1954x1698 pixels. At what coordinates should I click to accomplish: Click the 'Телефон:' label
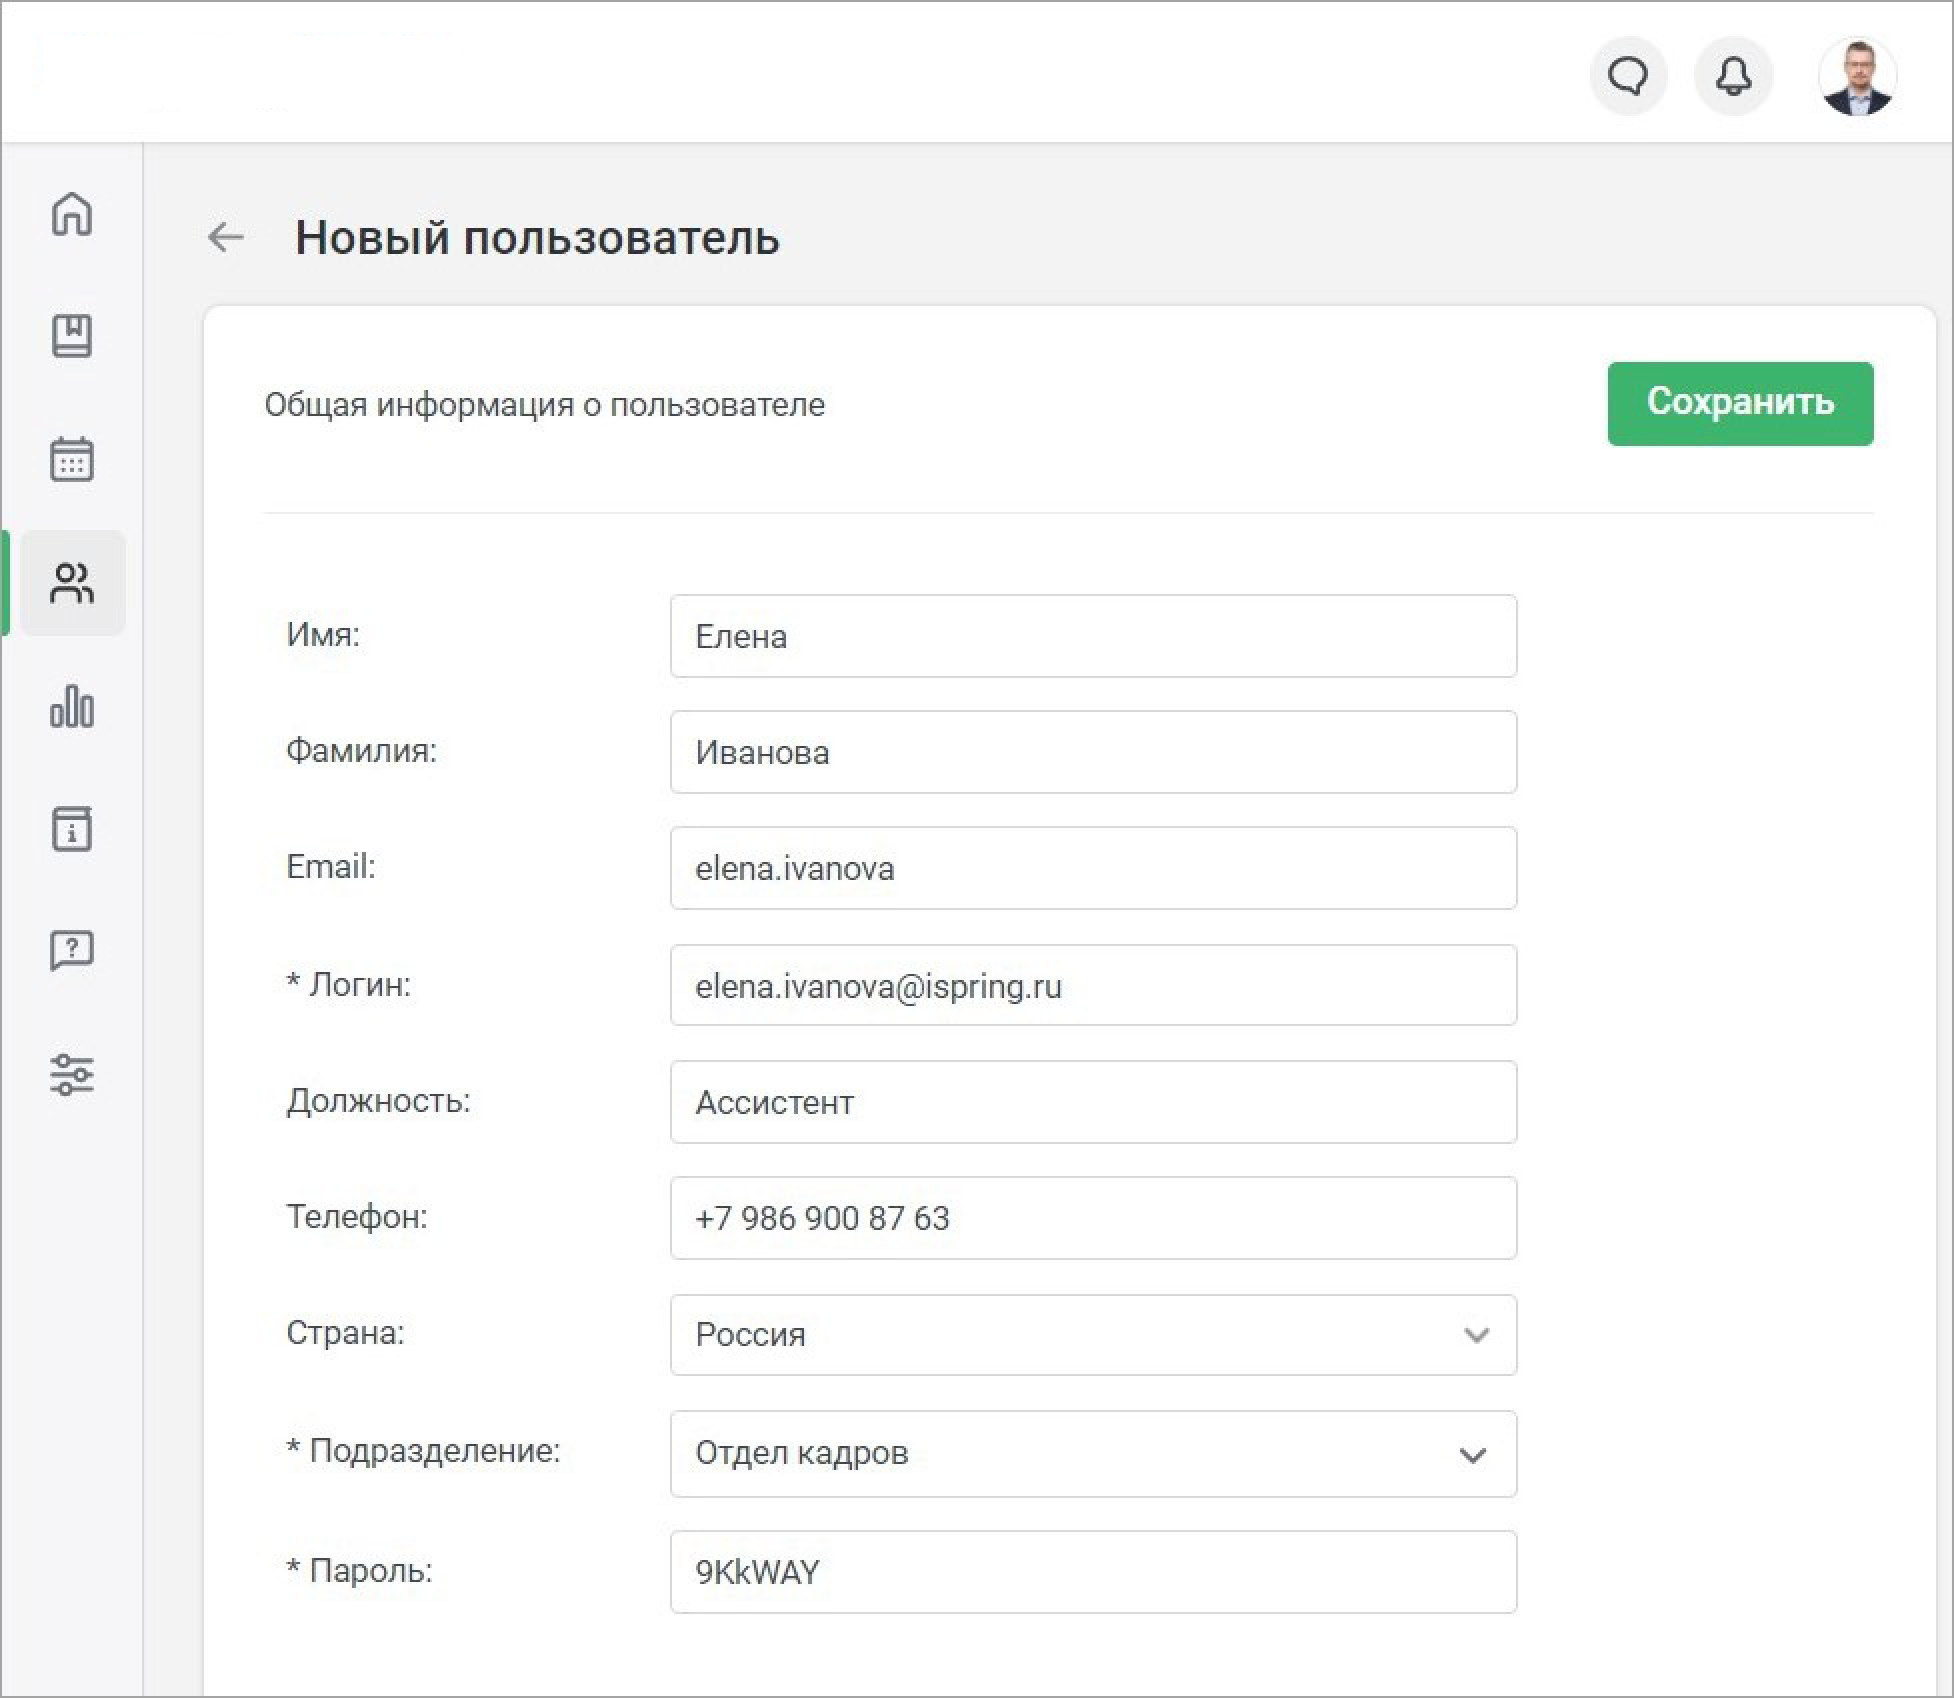[357, 1217]
